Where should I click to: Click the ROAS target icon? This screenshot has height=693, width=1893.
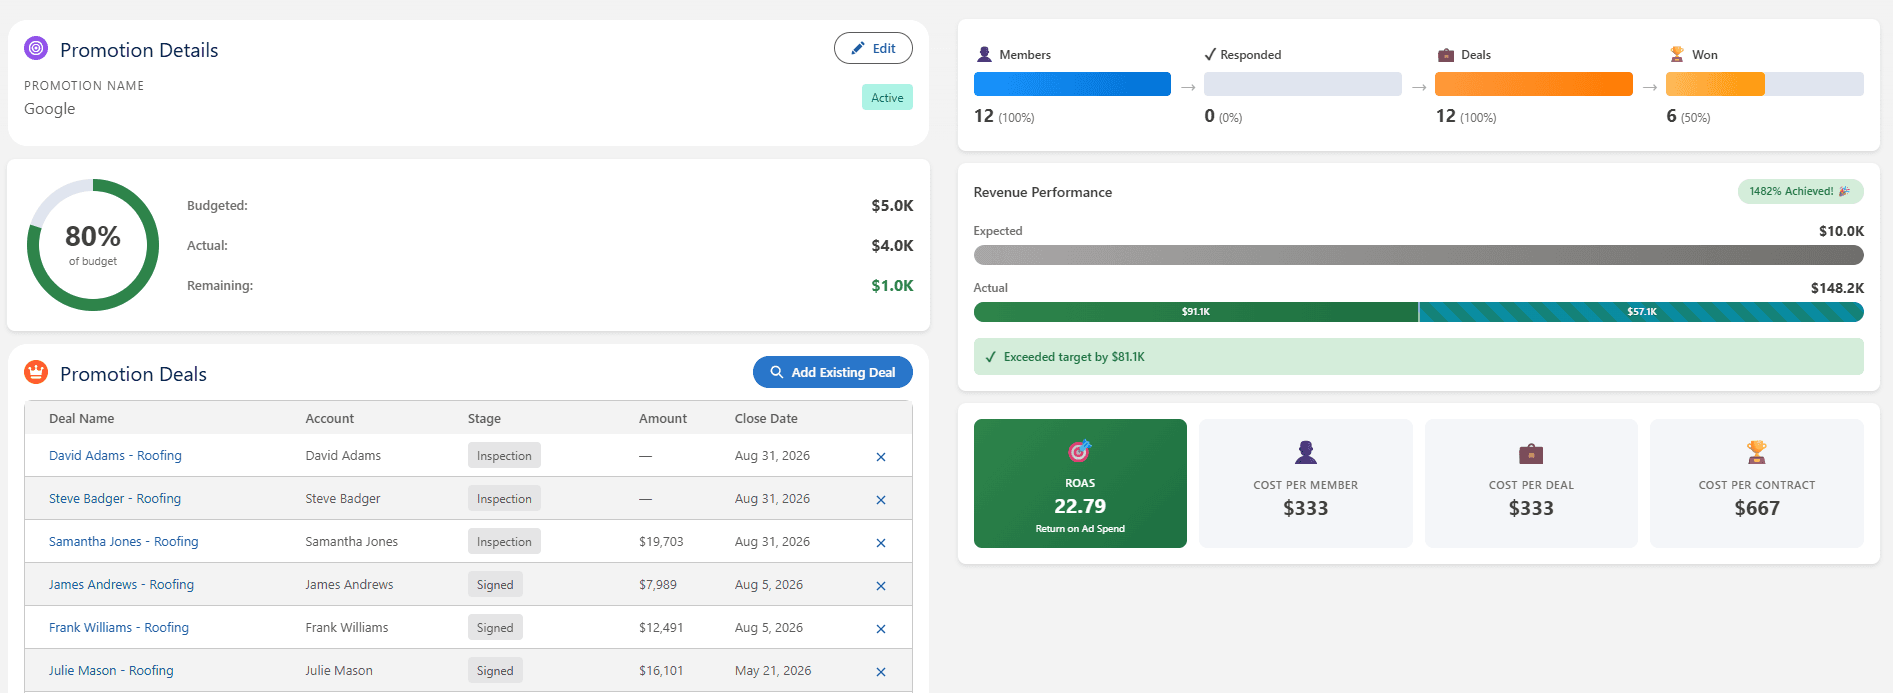tap(1080, 451)
